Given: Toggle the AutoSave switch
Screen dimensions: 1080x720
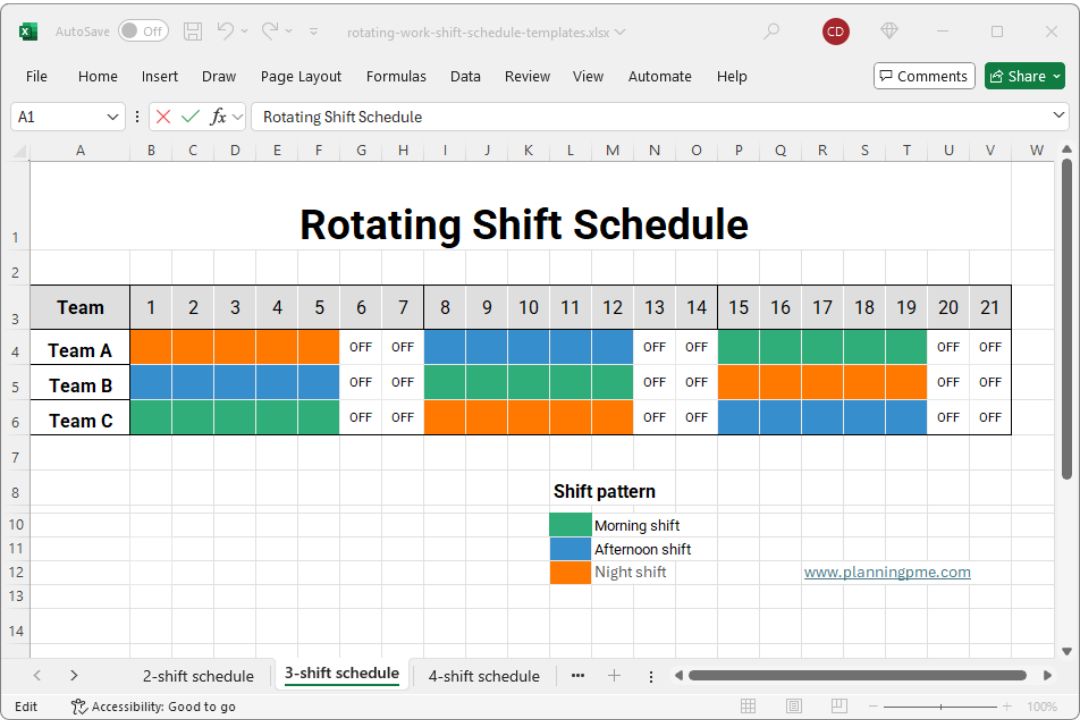Looking at the screenshot, I should [143, 32].
